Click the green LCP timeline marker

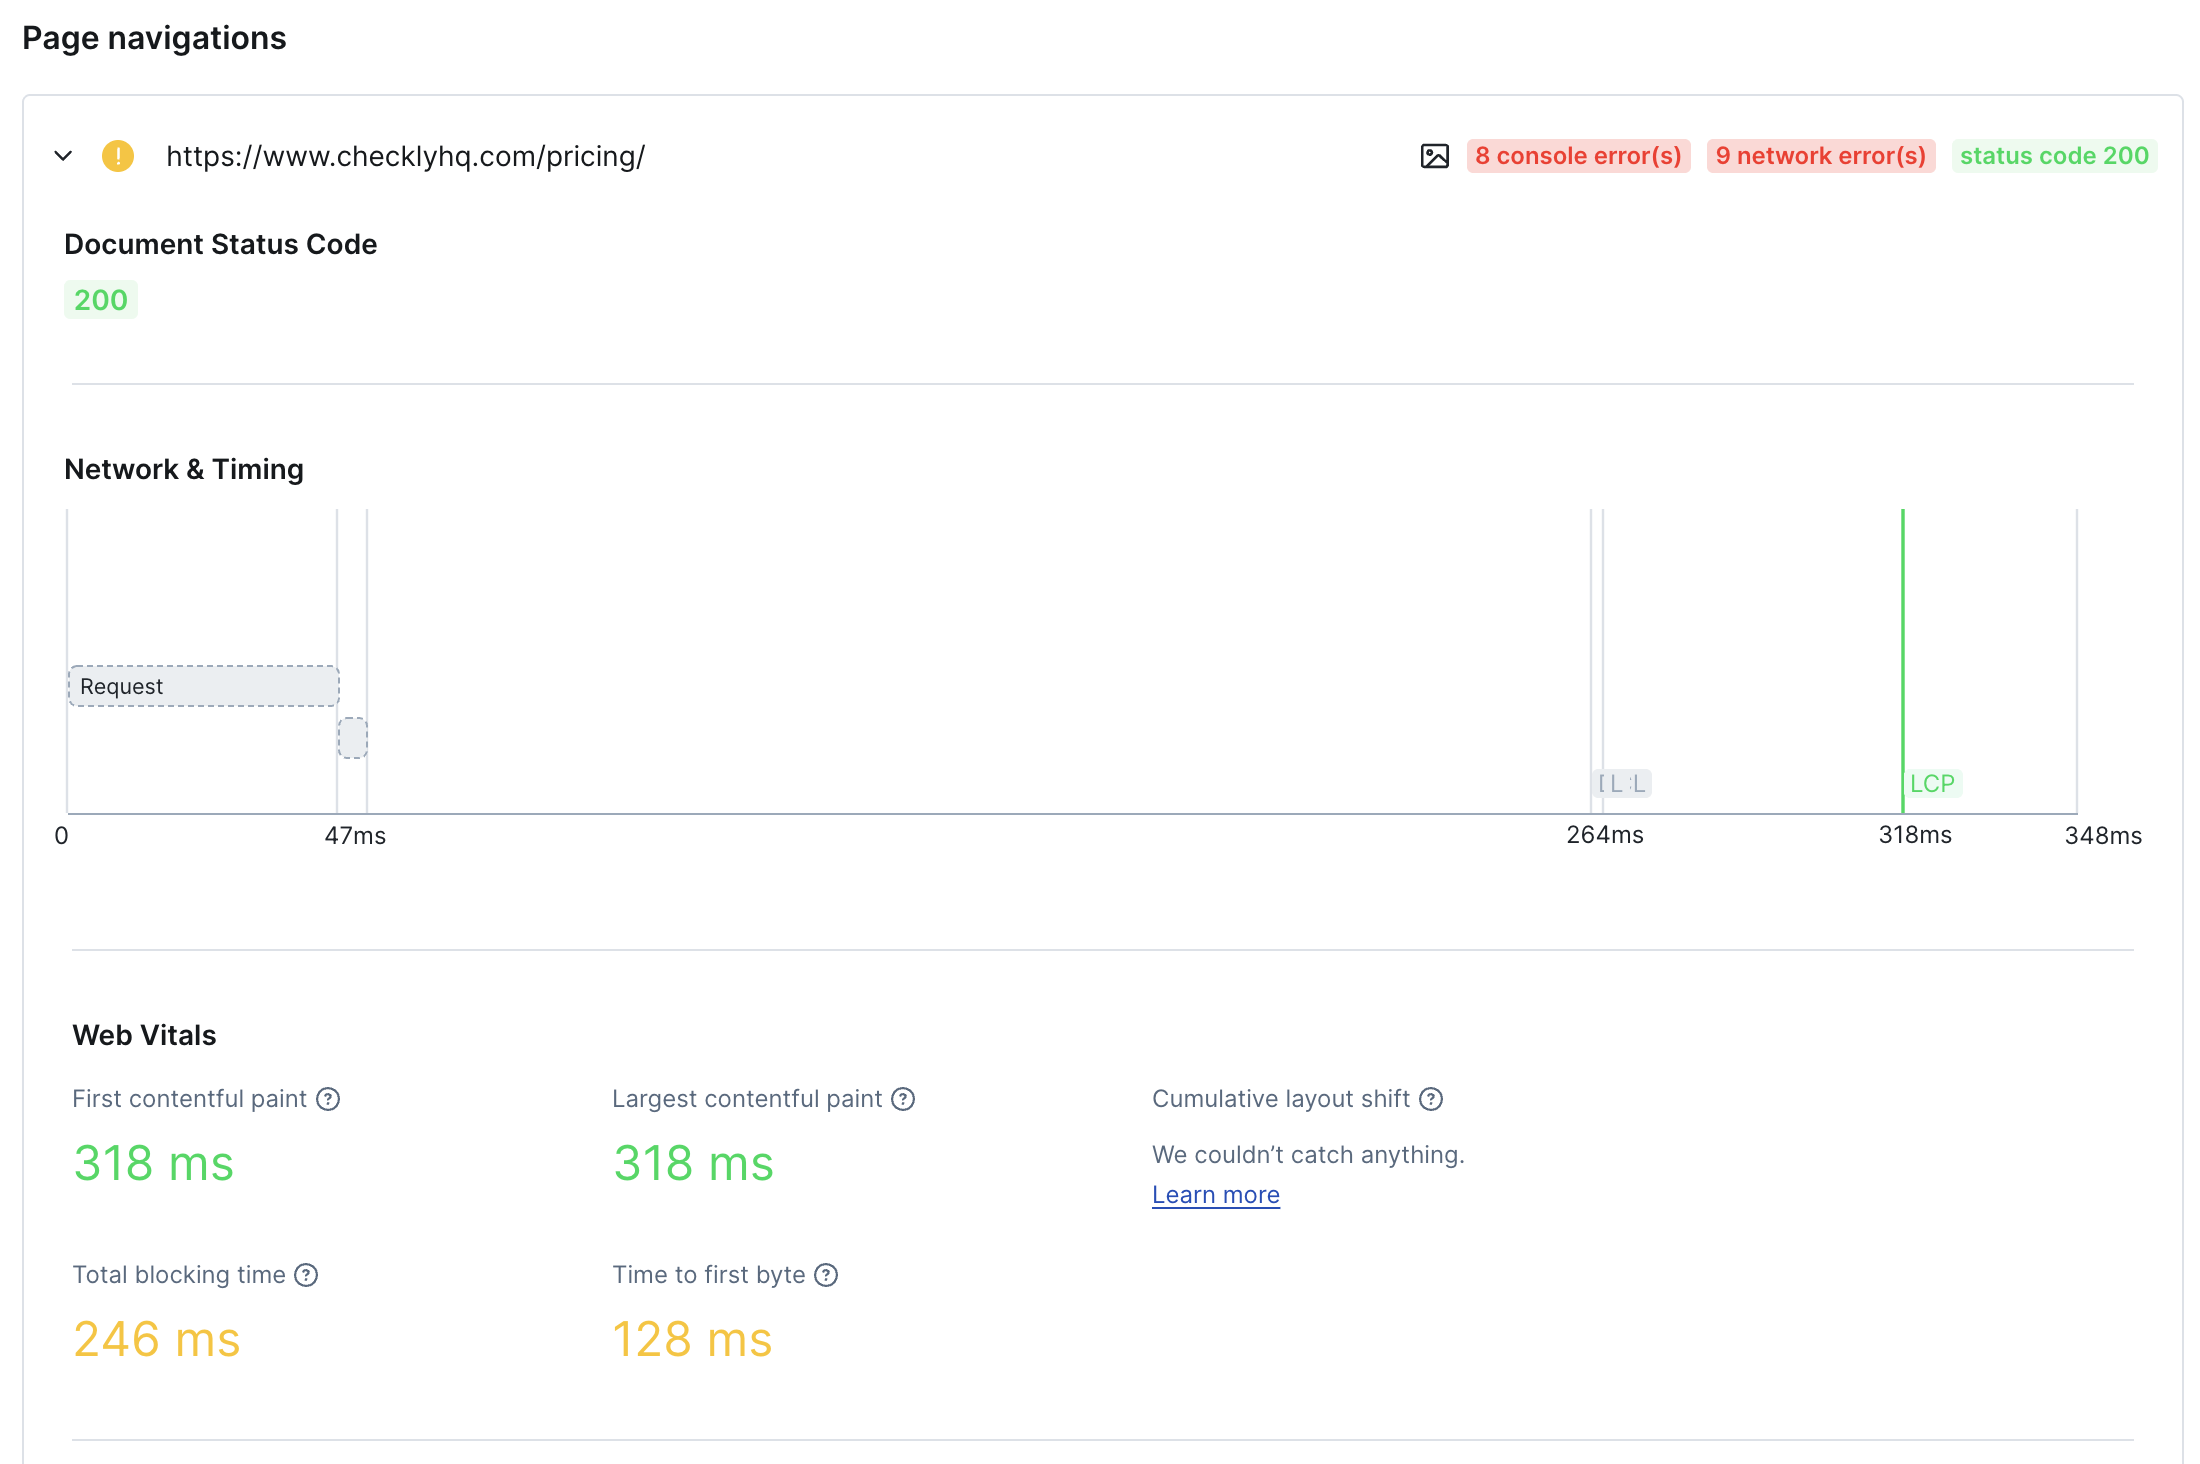coord(1931,783)
